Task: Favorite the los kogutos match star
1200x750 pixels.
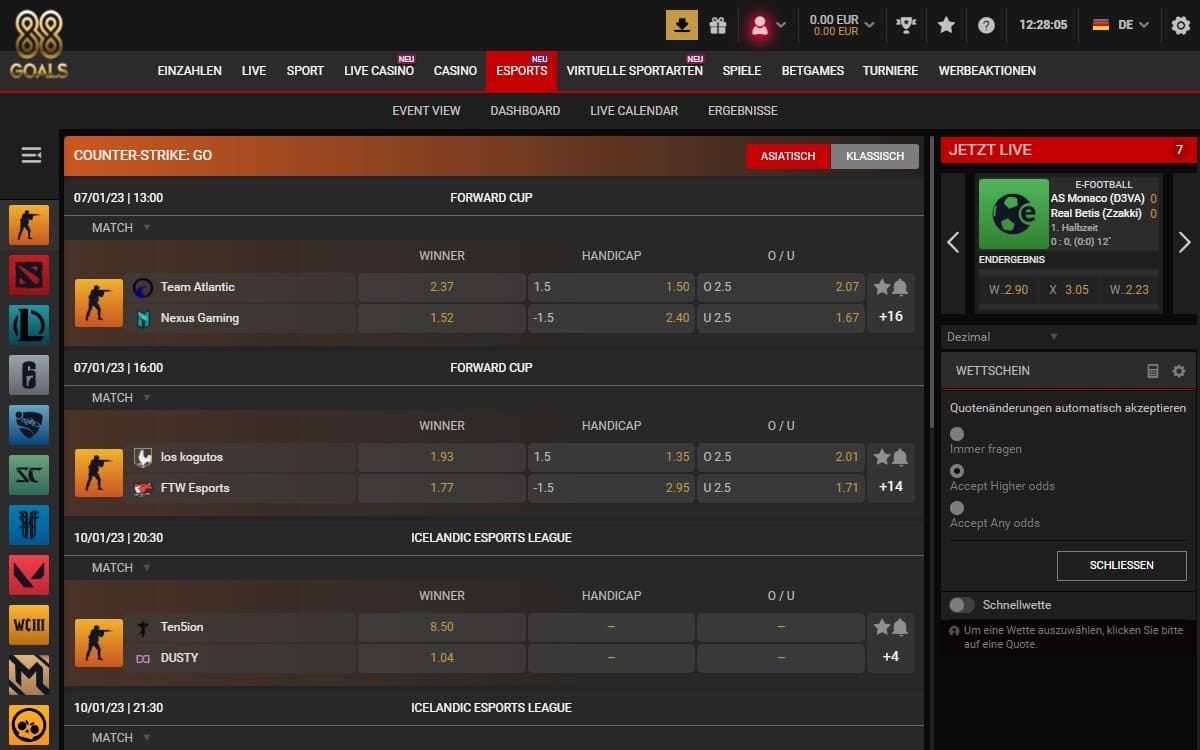Action: [x=881, y=457]
